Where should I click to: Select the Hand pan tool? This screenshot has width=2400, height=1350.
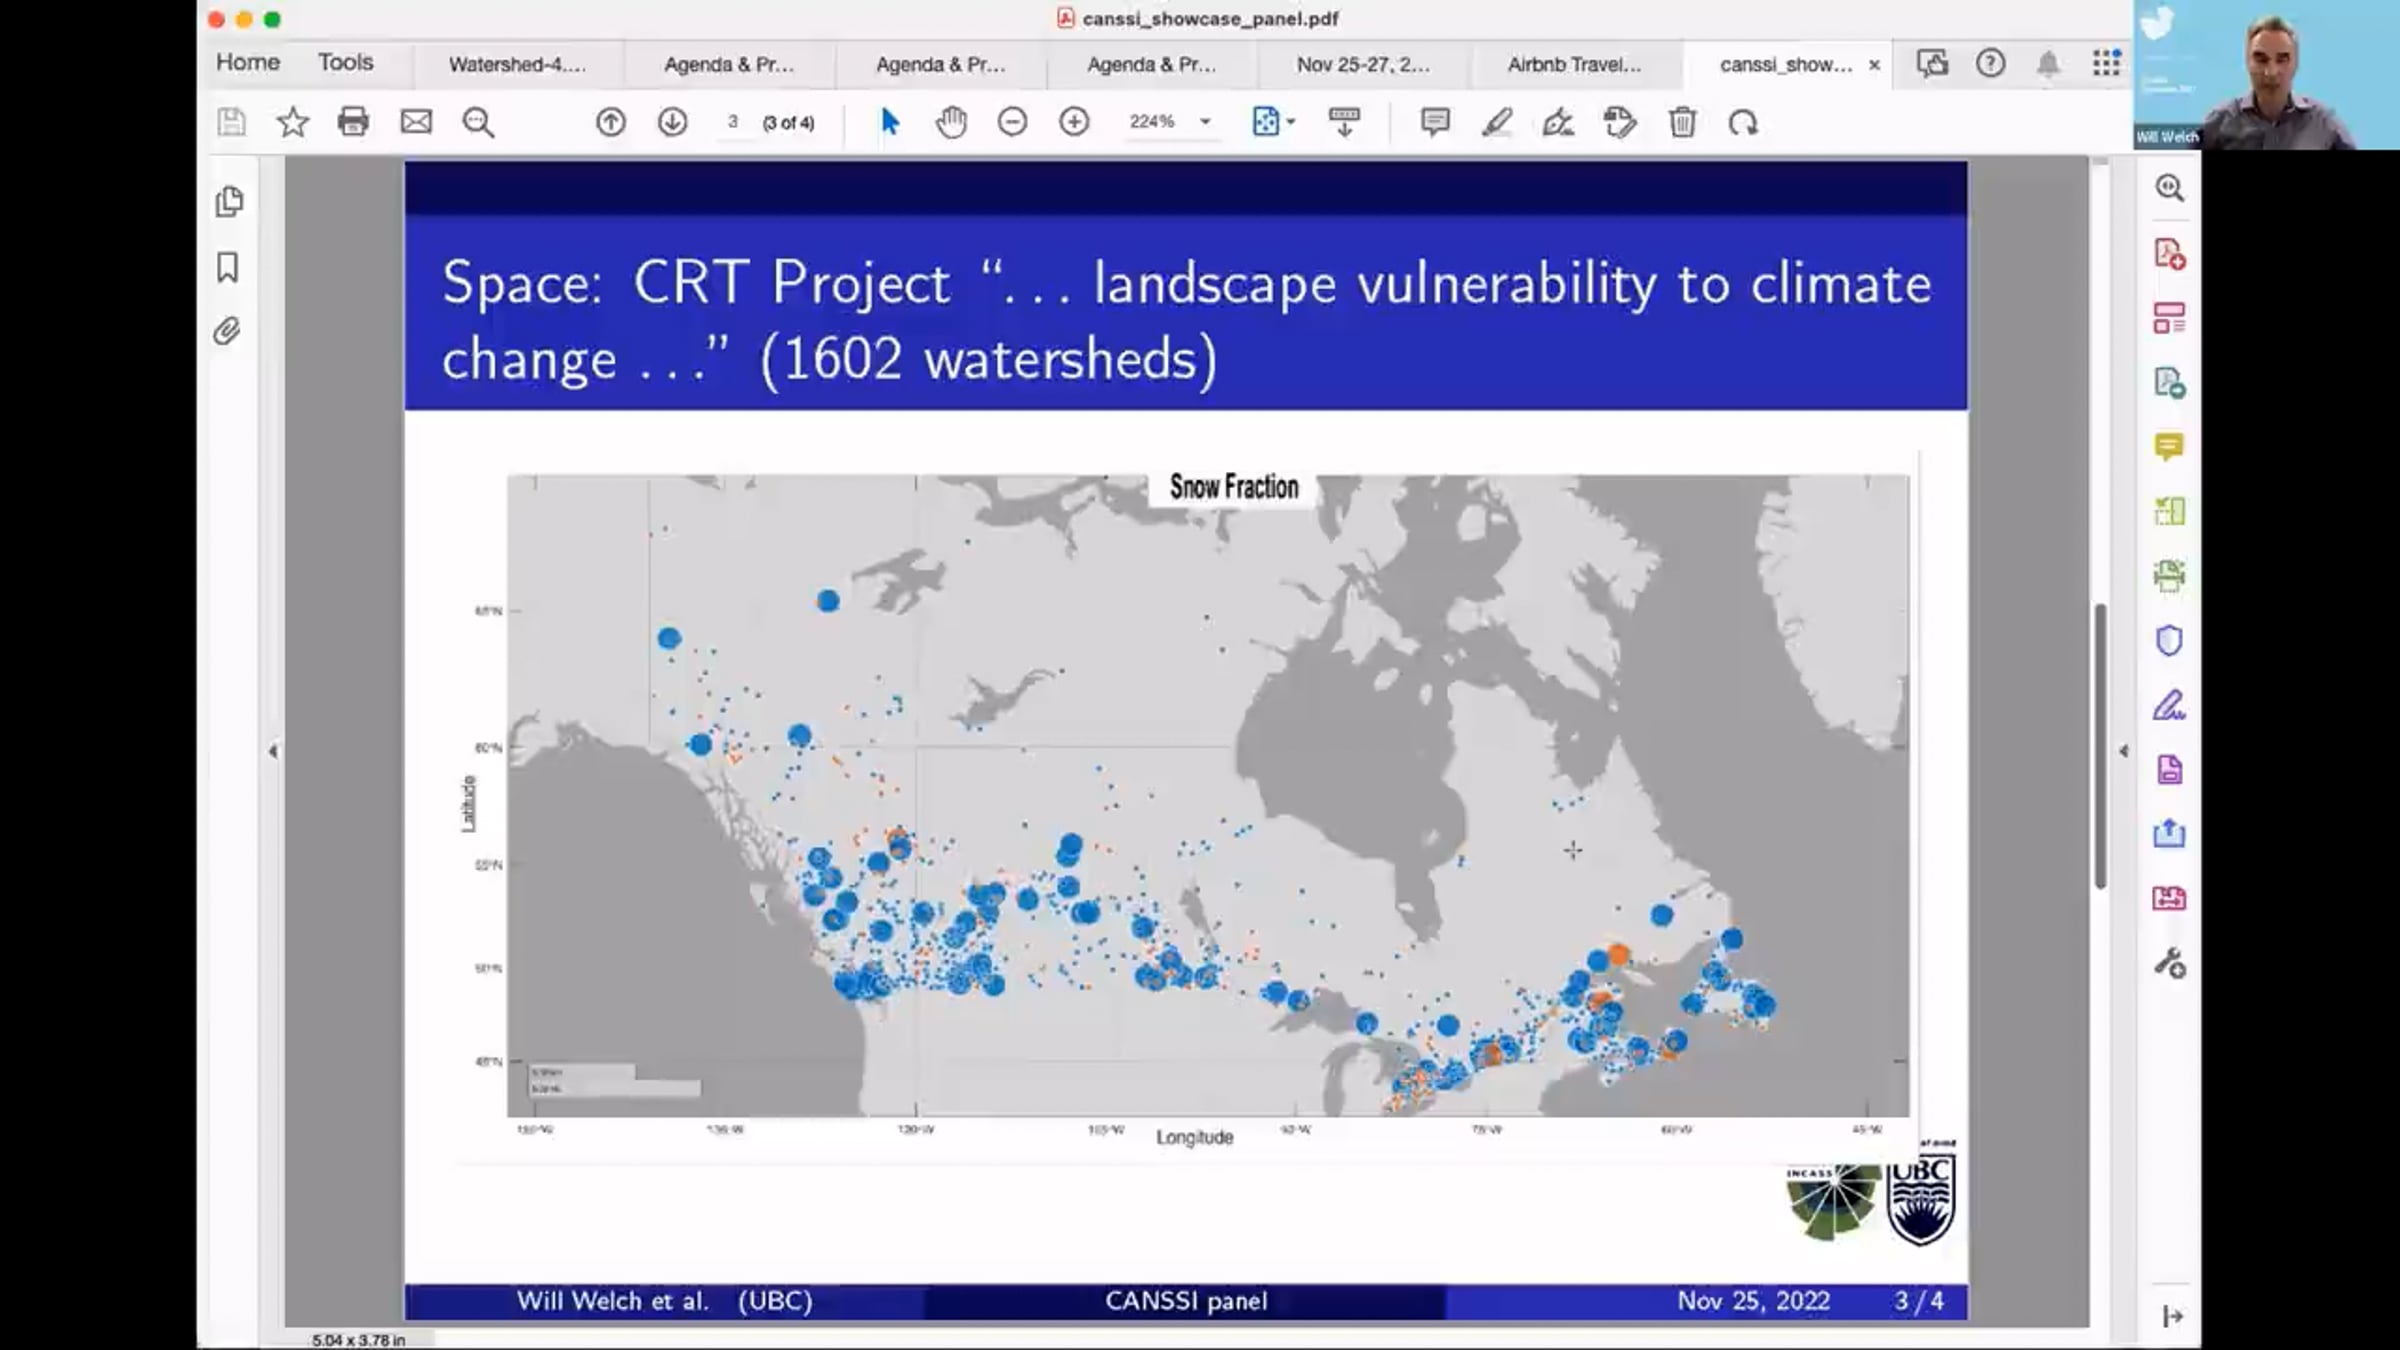pyautogui.click(x=951, y=122)
